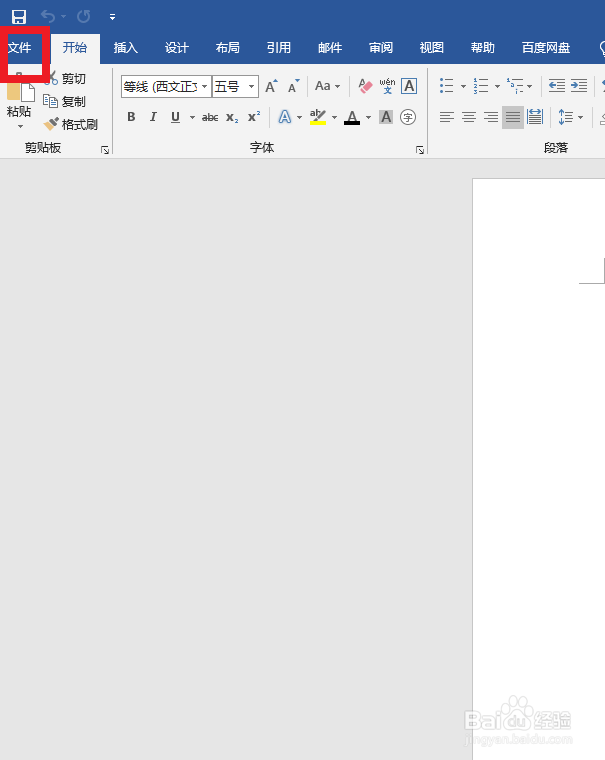Select the 开始 (Home) tab

[x=75, y=48]
